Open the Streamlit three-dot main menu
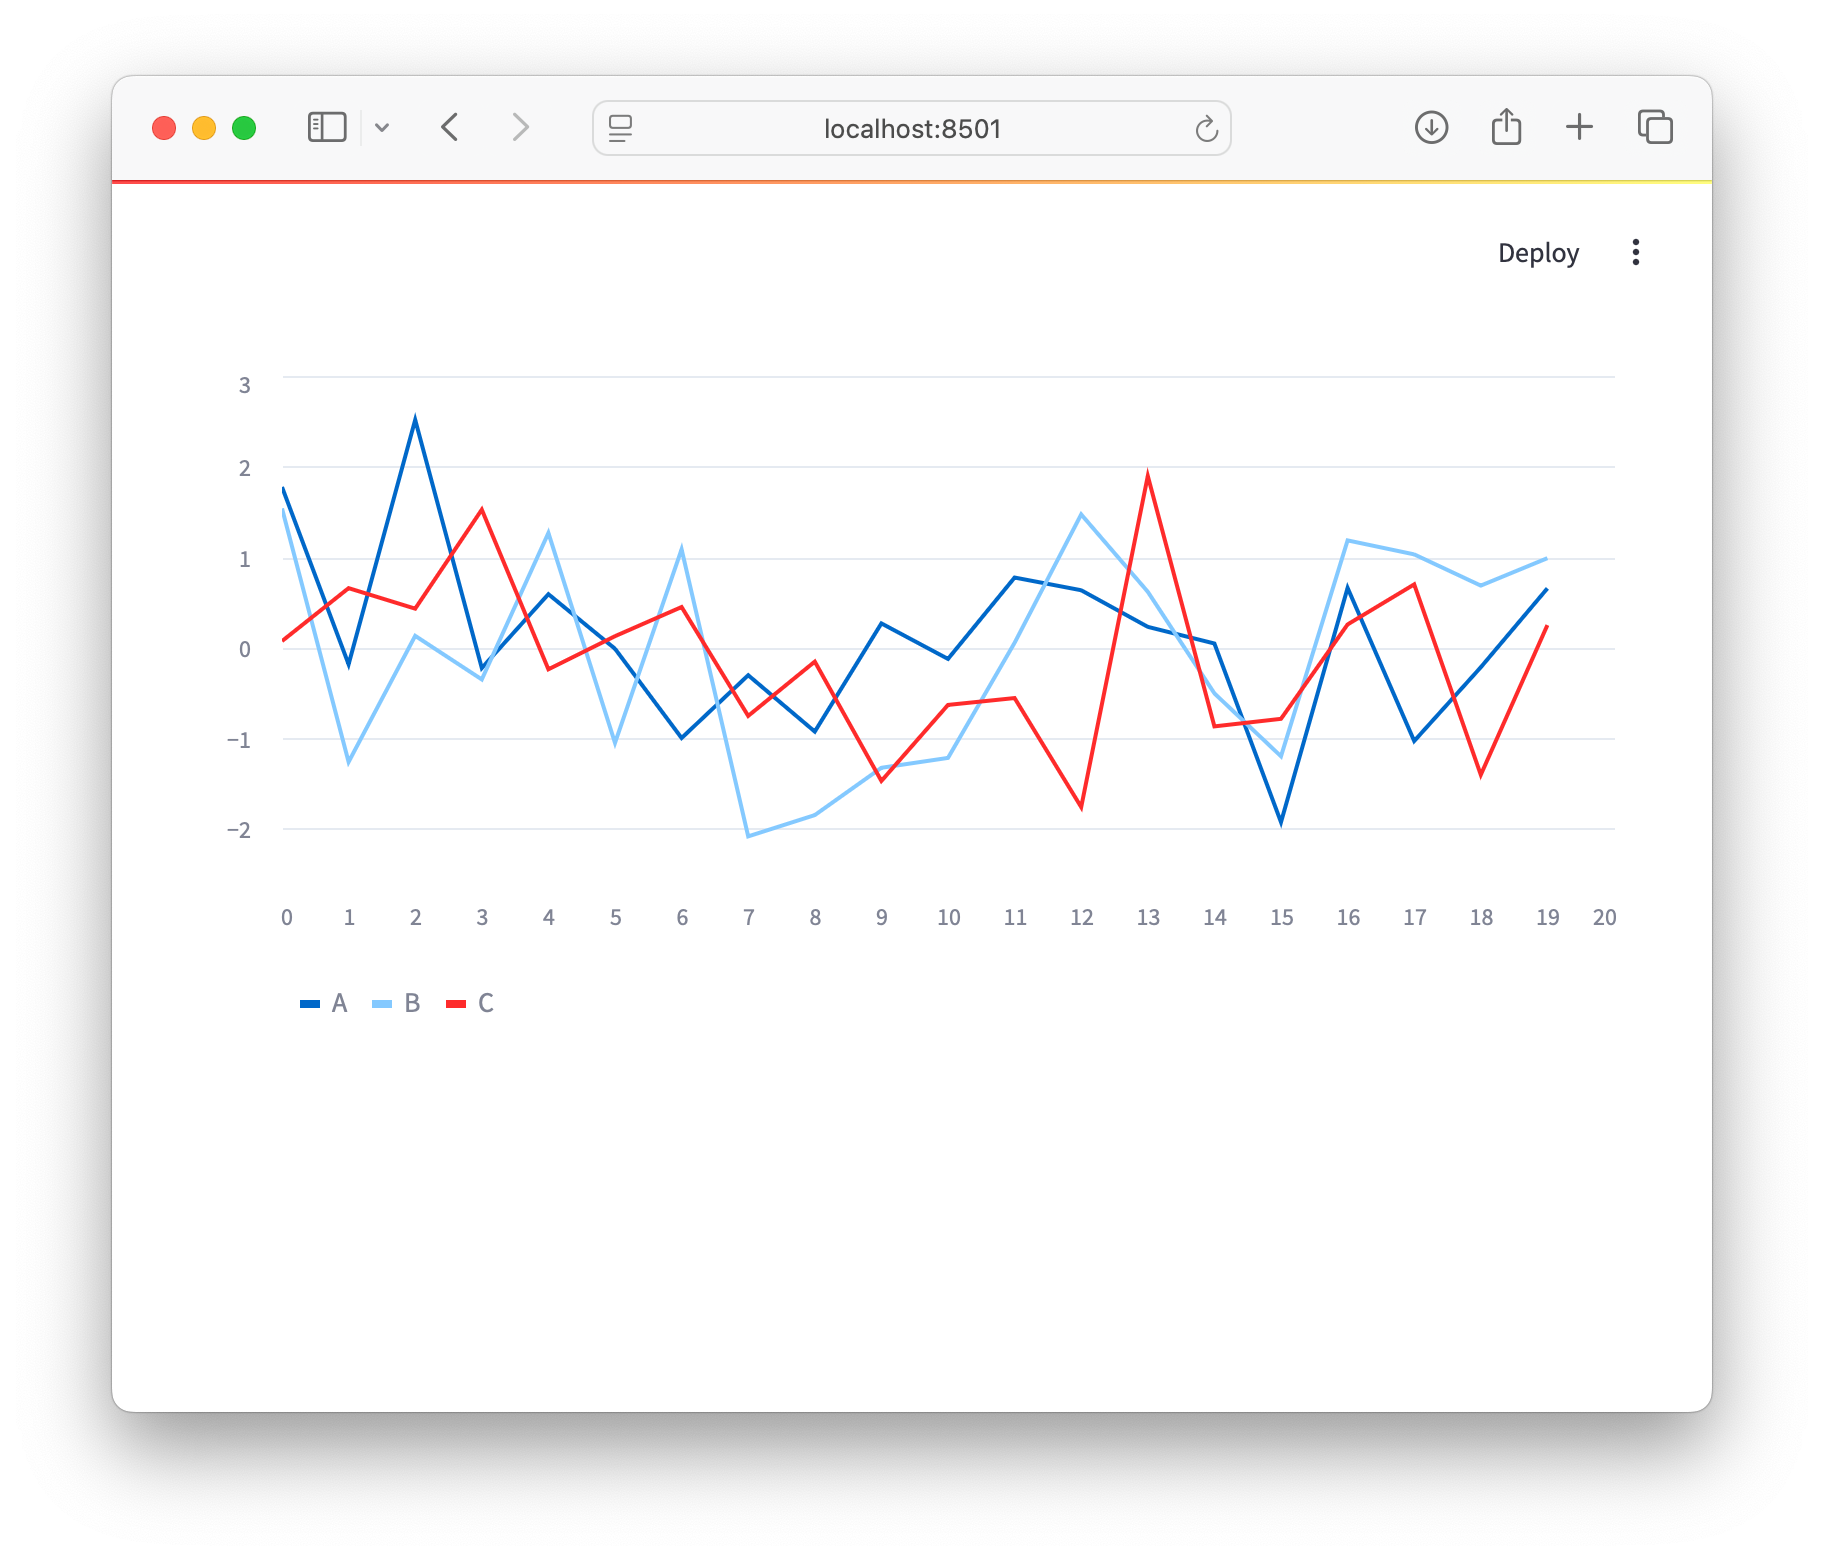 tap(1636, 253)
